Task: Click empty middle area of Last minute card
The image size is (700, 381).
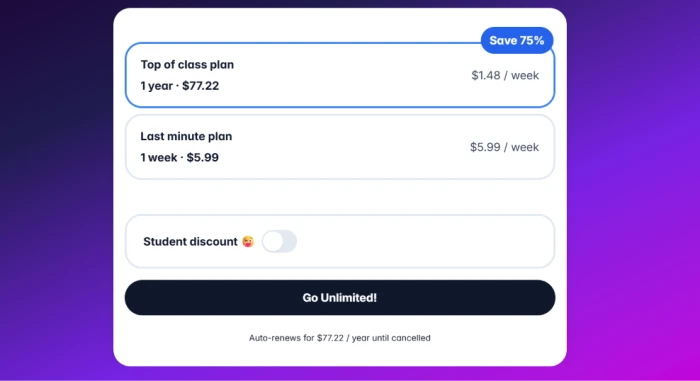Action: (x=348, y=147)
